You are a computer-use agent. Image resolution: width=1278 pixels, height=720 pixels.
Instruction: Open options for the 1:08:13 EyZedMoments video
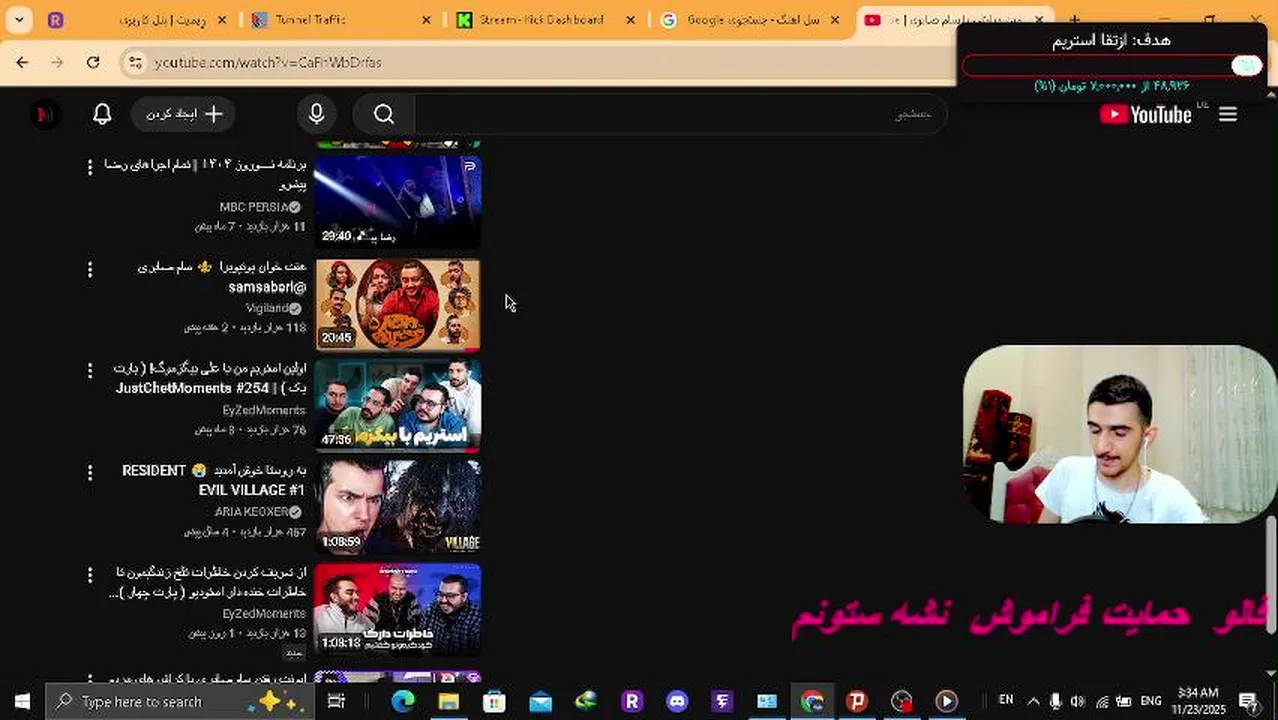point(89,575)
